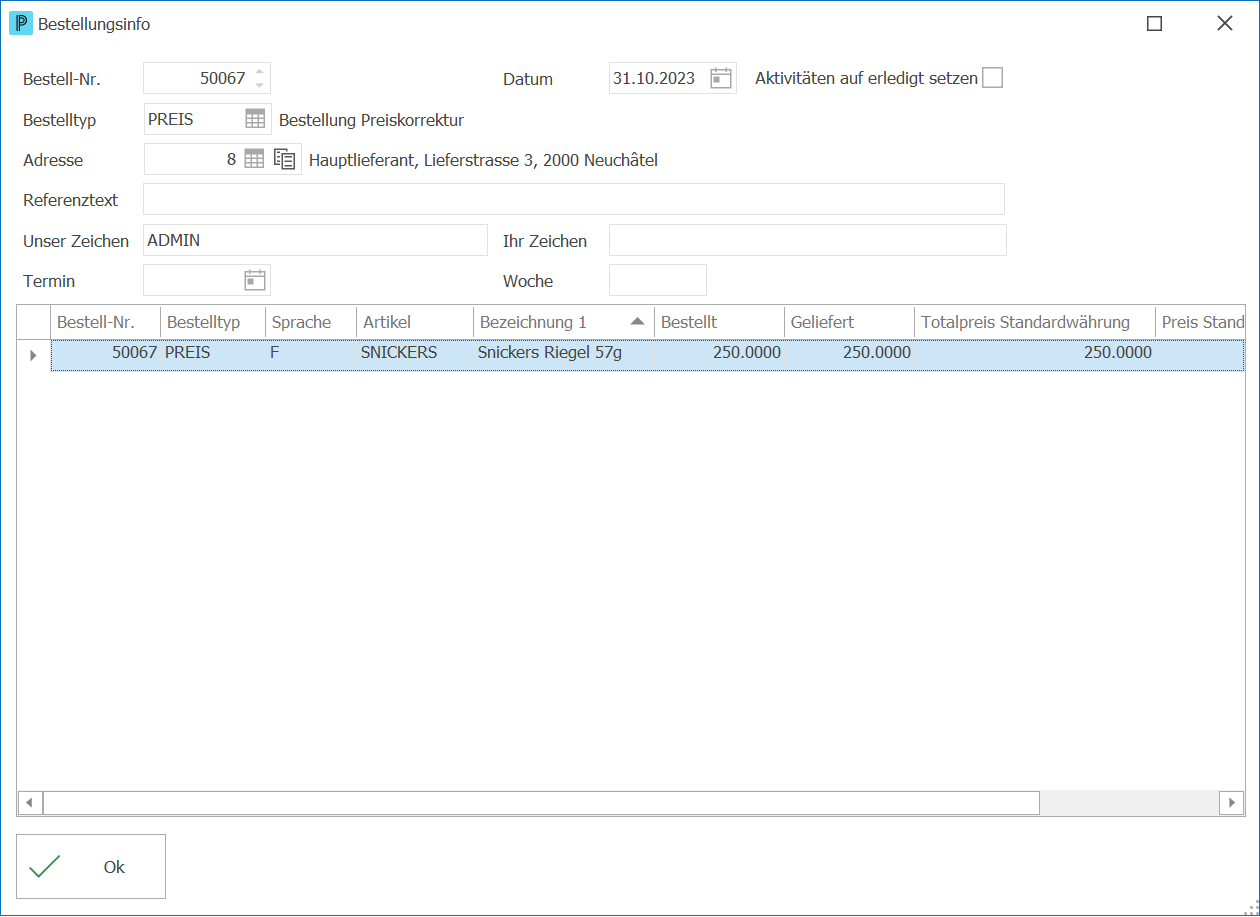The image size is (1260, 917).
Task: Open the Termin calendar picker icon
Action: 256,280
